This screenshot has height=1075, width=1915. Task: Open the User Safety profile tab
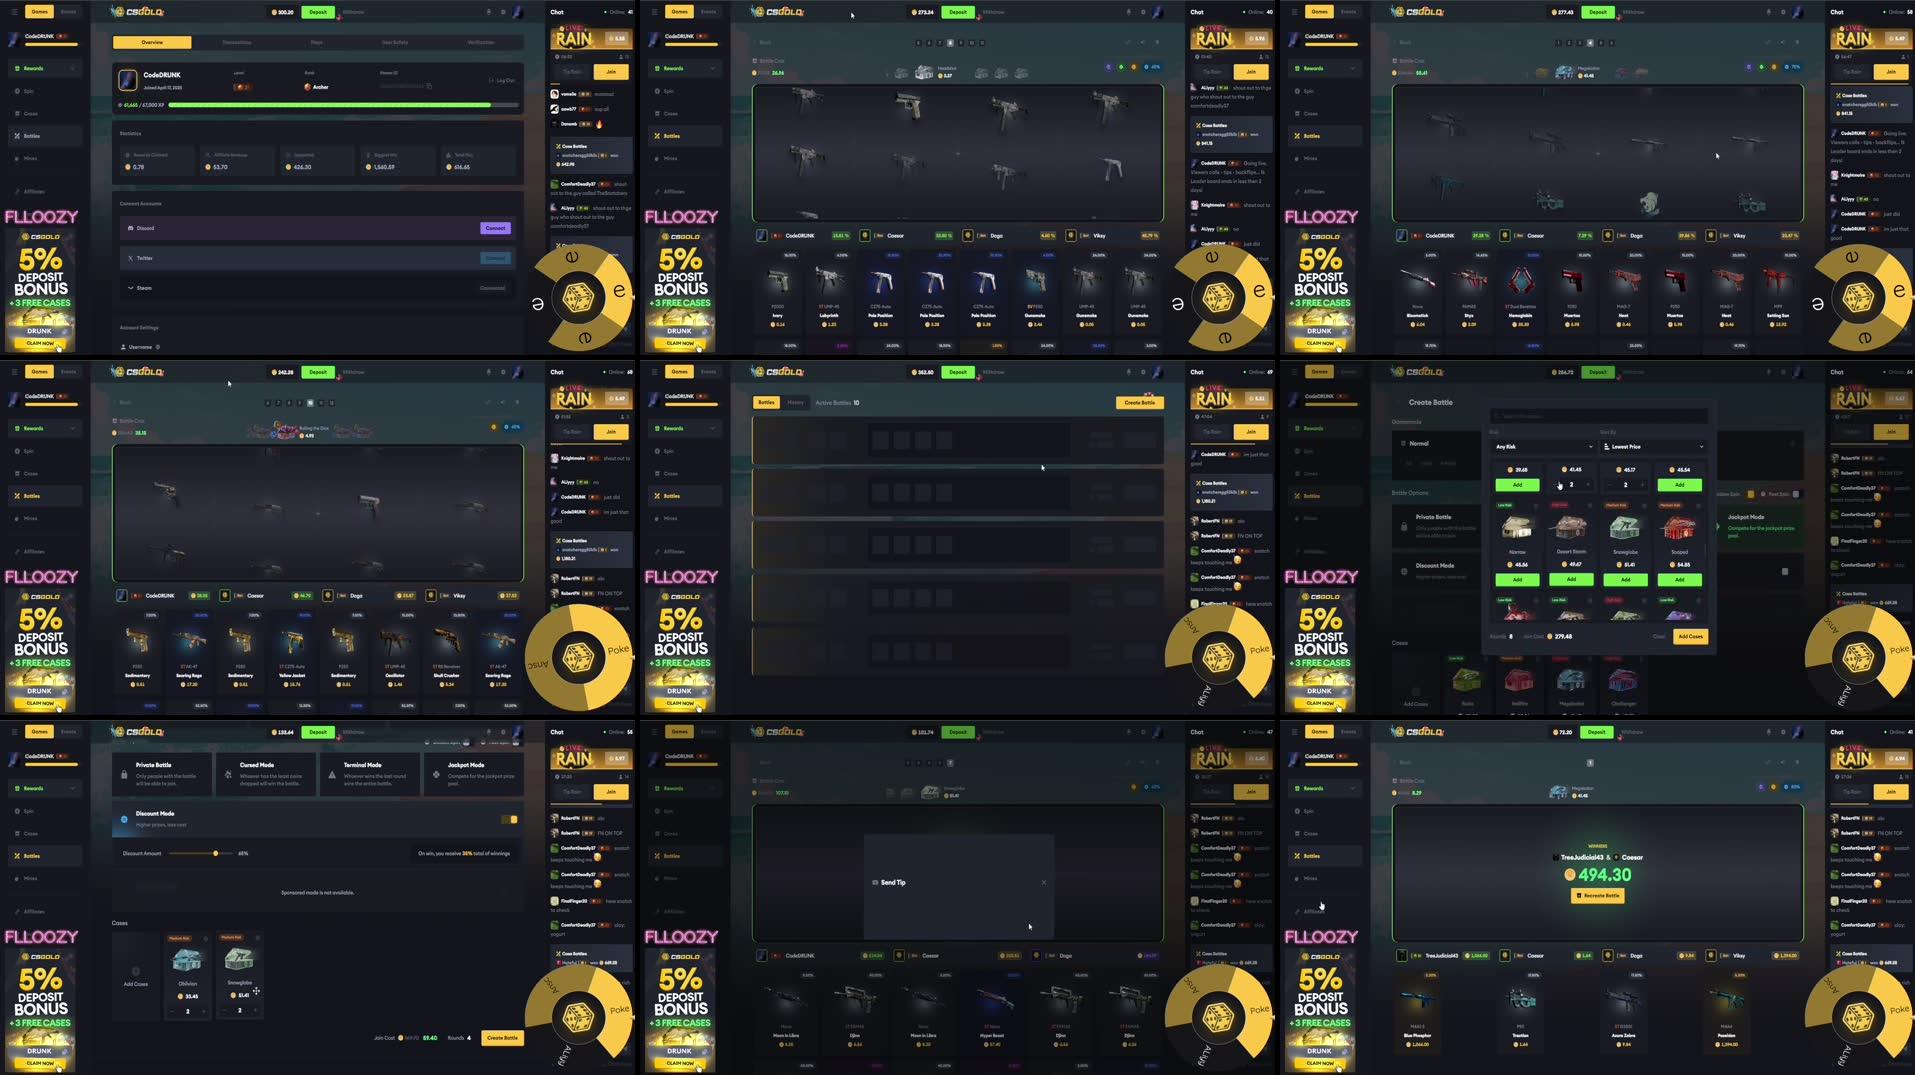point(395,42)
